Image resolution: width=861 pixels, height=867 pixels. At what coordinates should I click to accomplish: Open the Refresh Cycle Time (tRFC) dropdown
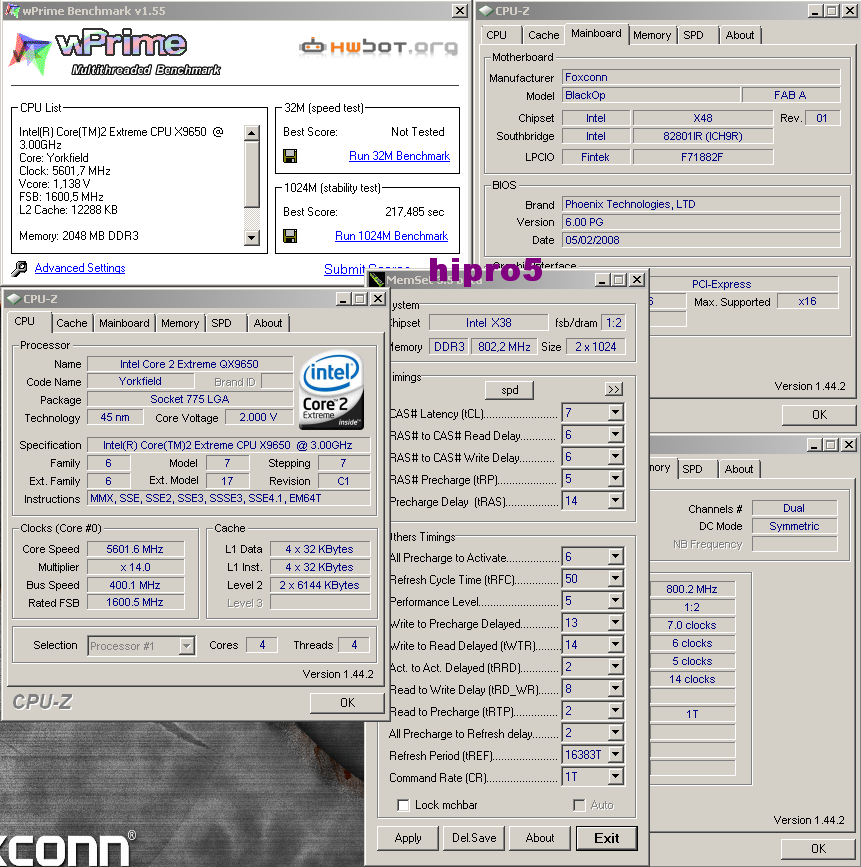click(x=615, y=579)
